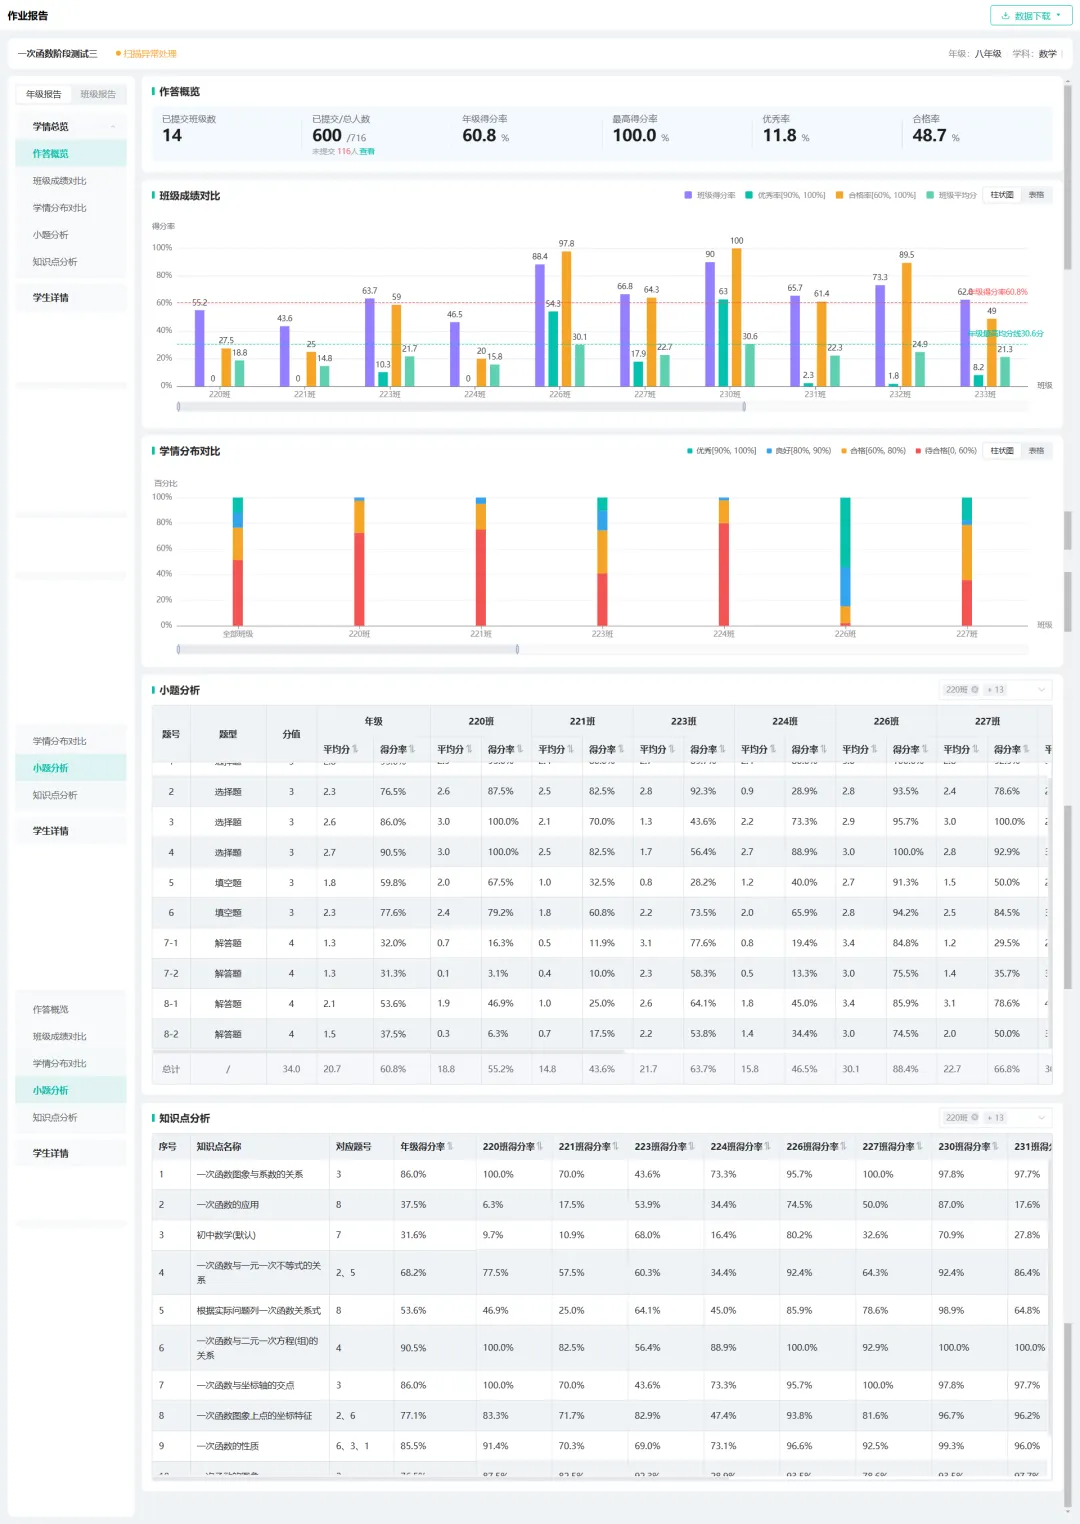Toggle 待合格[0, 60%) legend in 学情分布对比

[946, 451]
